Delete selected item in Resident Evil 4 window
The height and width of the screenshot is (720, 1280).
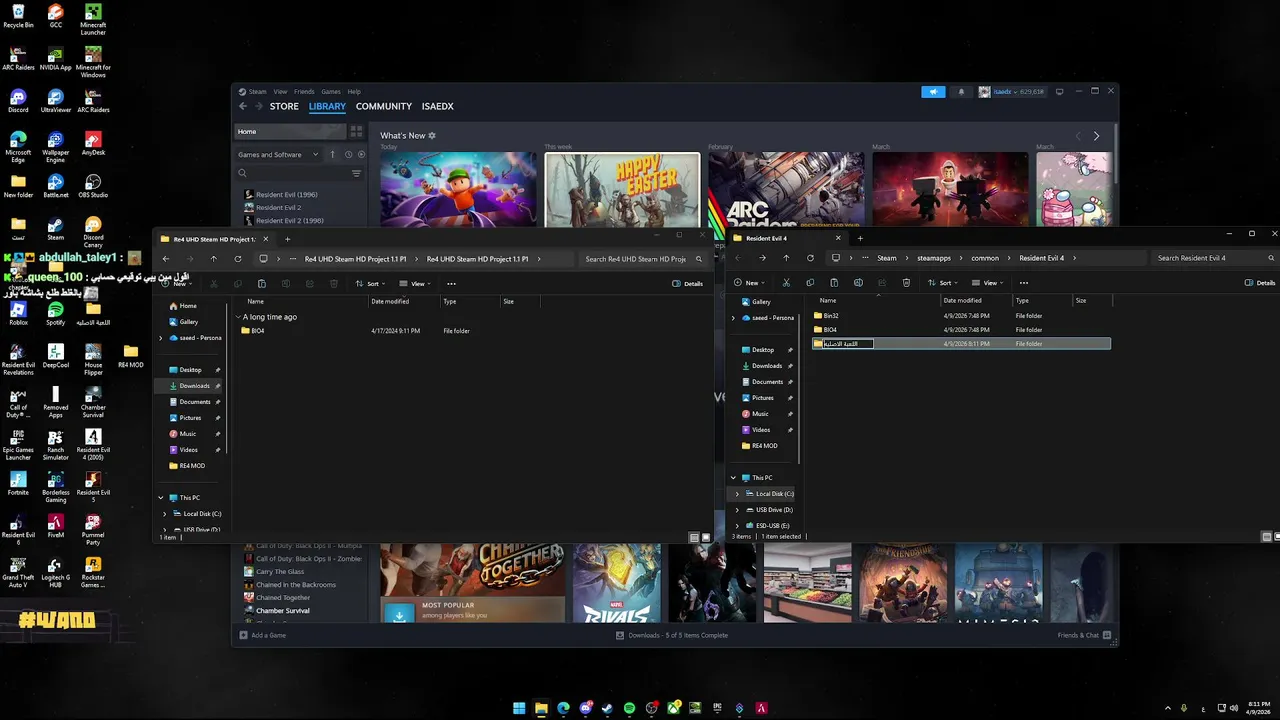tap(906, 283)
